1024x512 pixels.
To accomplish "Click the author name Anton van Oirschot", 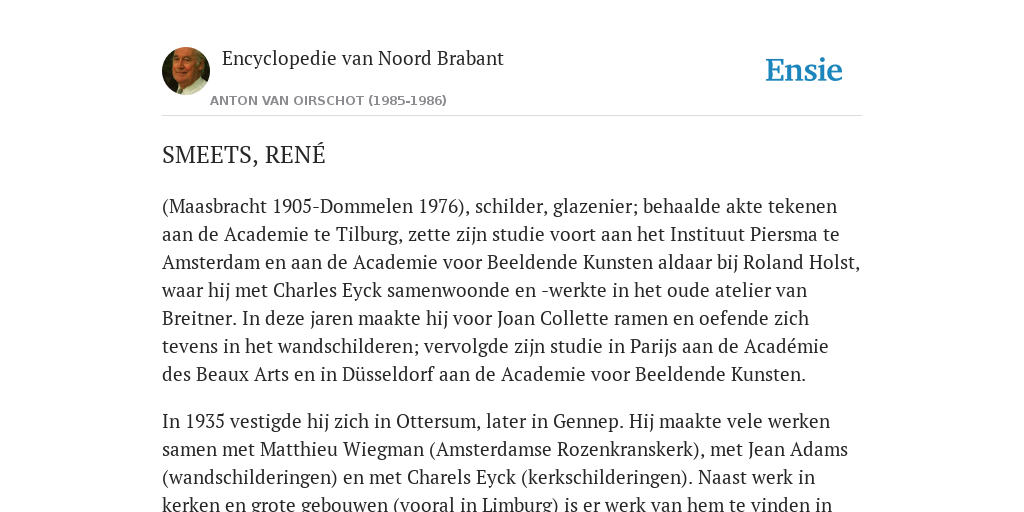I will pos(328,101).
